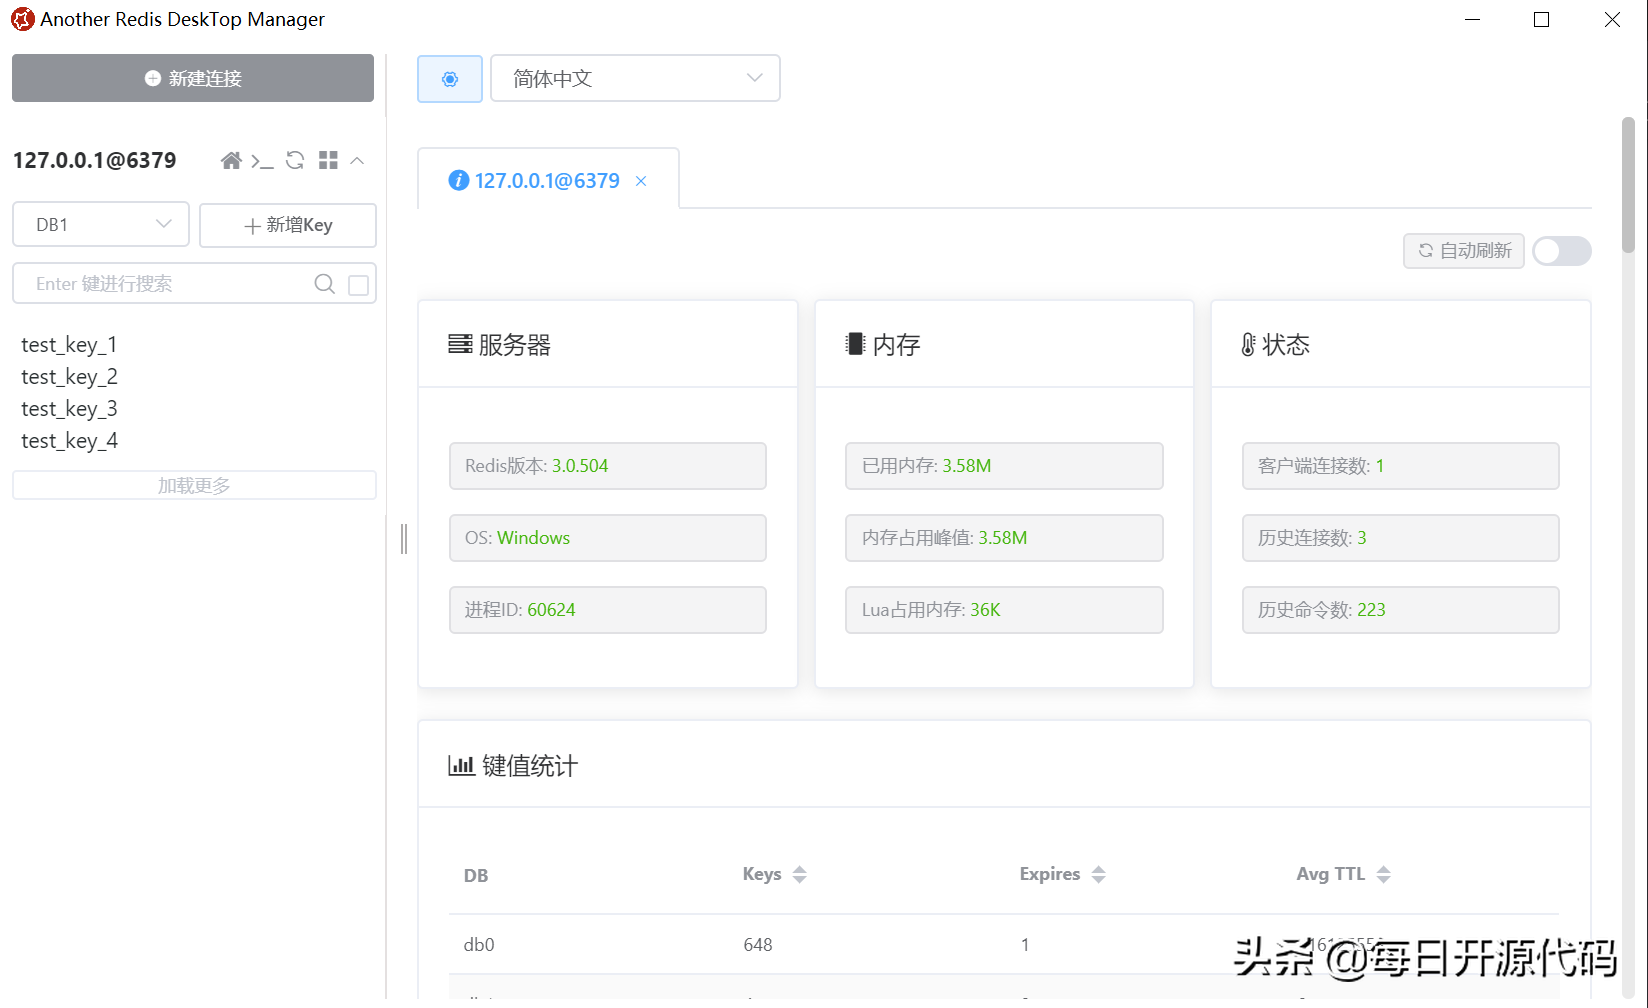Click the 状态 thermometer icon
The image size is (1648, 1008).
click(x=1248, y=345)
